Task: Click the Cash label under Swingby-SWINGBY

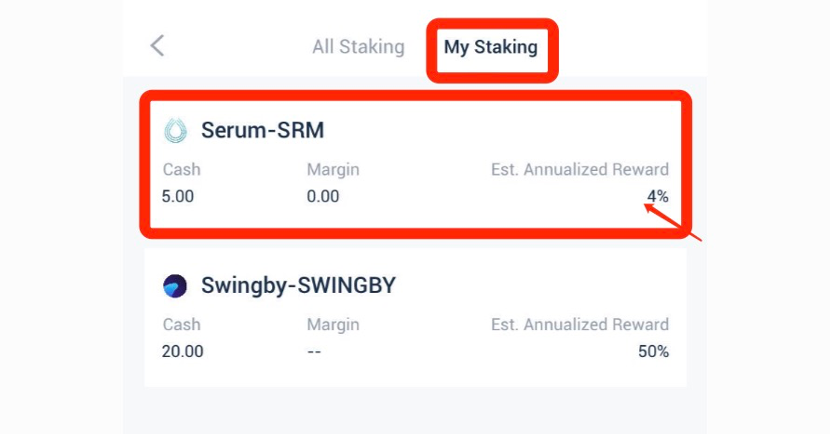Action: [x=181, y=325]
